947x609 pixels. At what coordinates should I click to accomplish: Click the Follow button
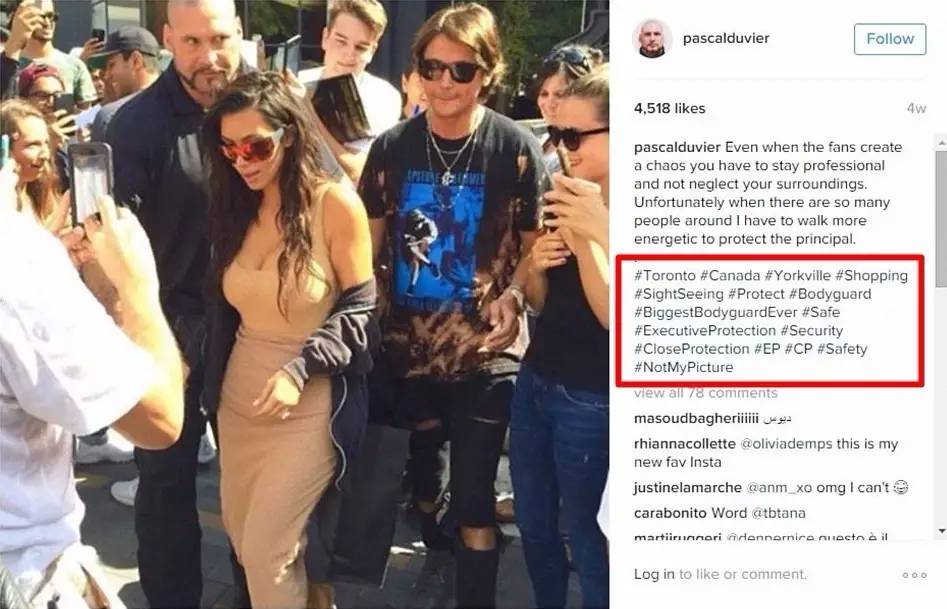click(890, 39)
